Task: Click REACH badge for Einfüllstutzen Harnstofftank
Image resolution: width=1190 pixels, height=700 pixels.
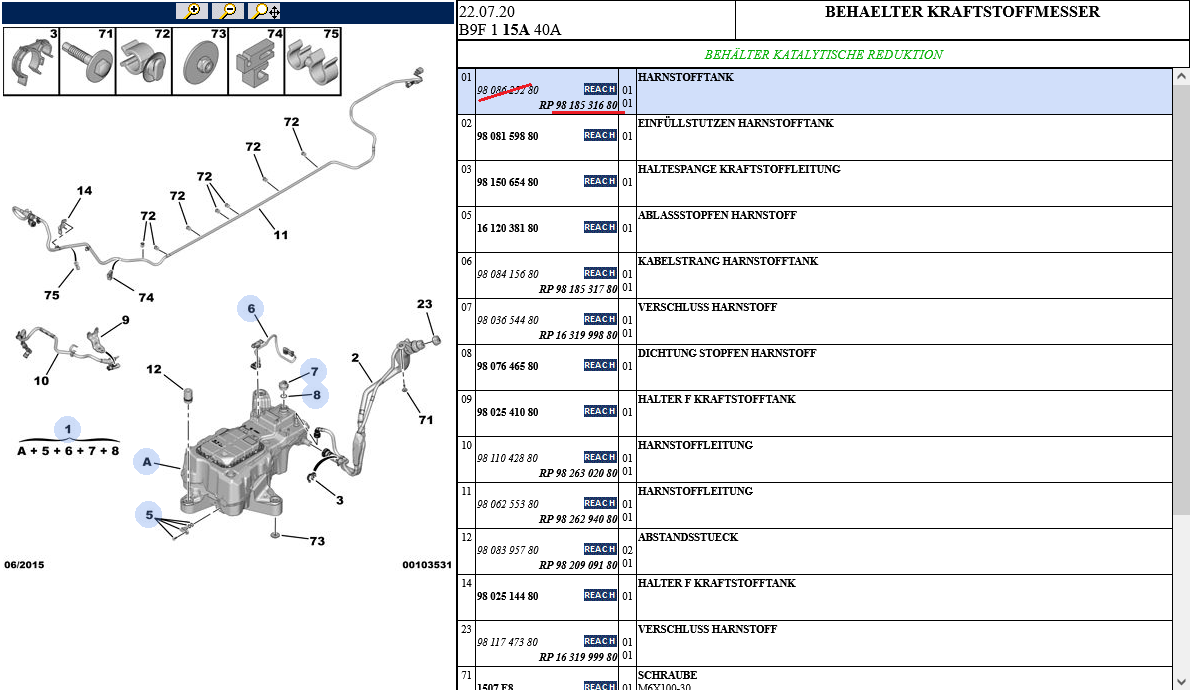Action: 600,135
